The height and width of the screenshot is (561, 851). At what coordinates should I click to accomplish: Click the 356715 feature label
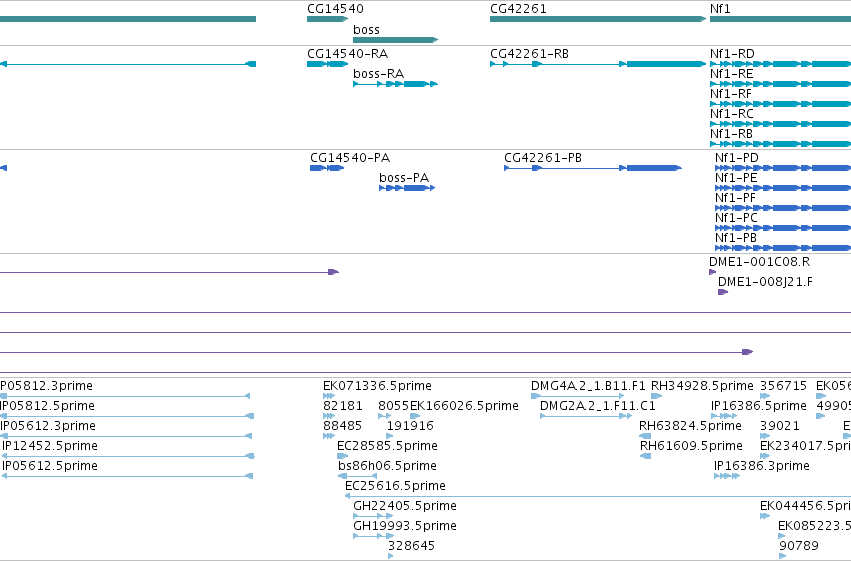783,386
